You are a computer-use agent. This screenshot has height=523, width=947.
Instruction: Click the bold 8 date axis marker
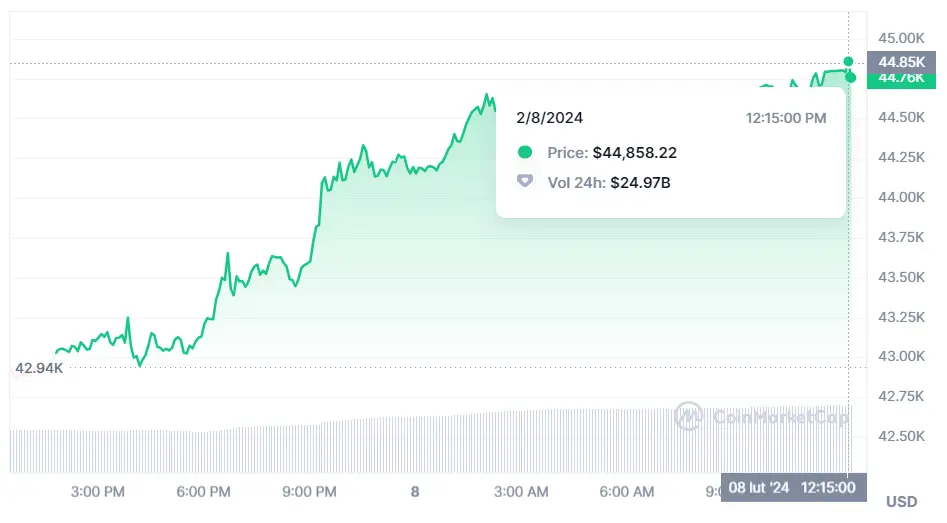pos(415,491)
